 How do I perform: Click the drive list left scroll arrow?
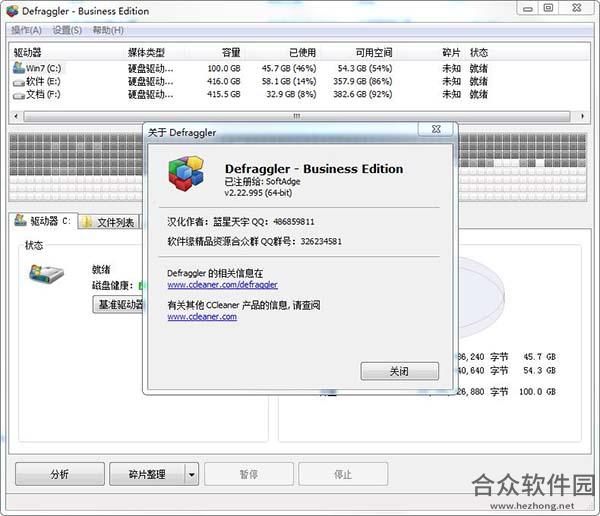coord(16,116)
